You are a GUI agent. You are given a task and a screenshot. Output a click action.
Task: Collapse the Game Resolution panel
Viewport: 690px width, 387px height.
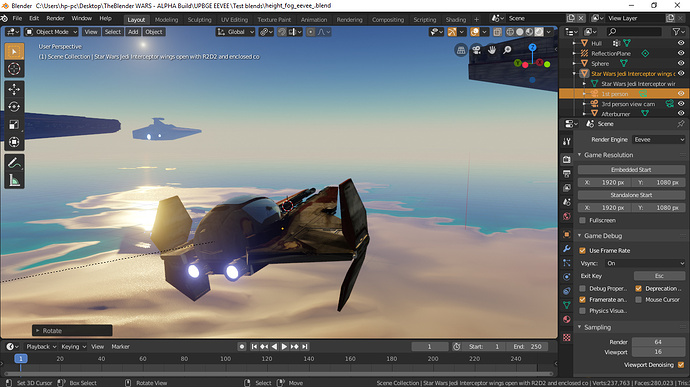click(x=580, y=155)
